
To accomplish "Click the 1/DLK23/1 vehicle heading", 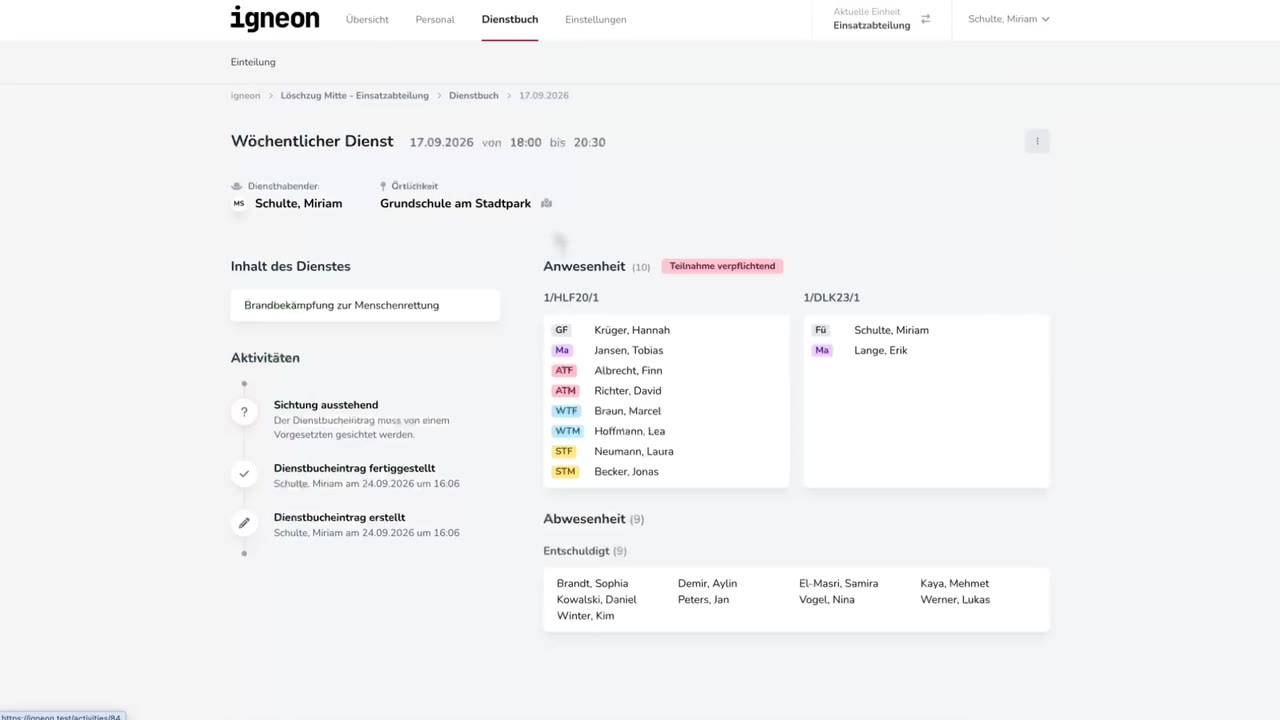I will coord(832,298).
